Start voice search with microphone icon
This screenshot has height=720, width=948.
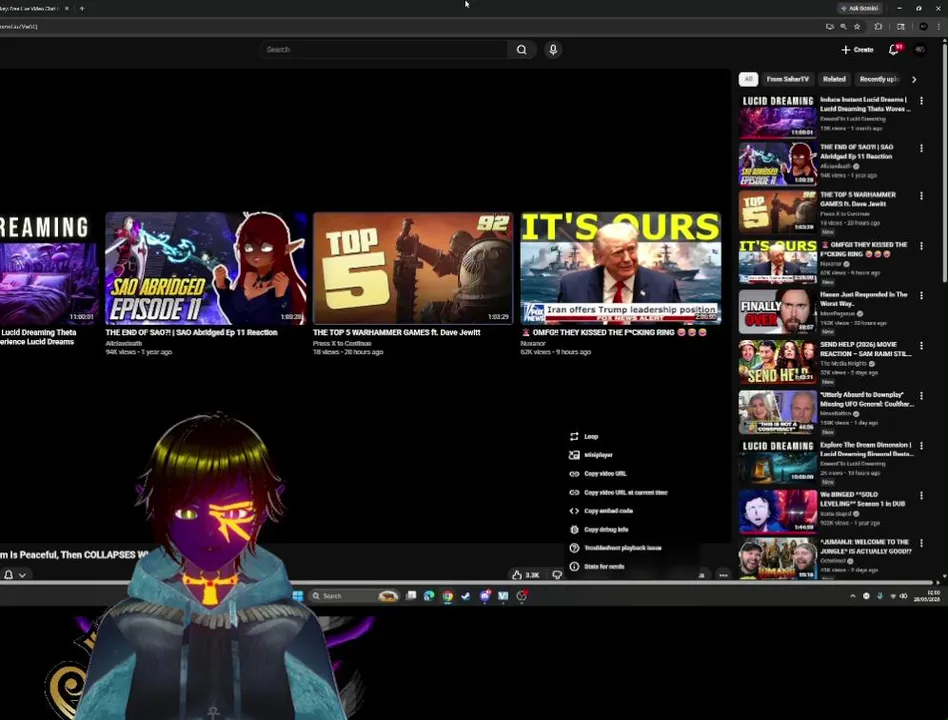click(553, 50)
